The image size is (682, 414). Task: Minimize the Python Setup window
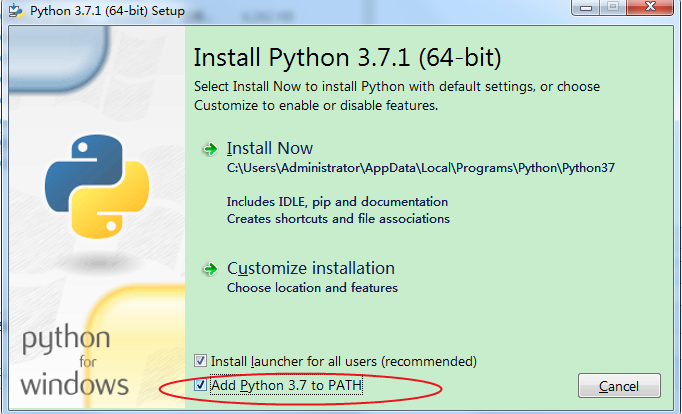tap(585, 7)
